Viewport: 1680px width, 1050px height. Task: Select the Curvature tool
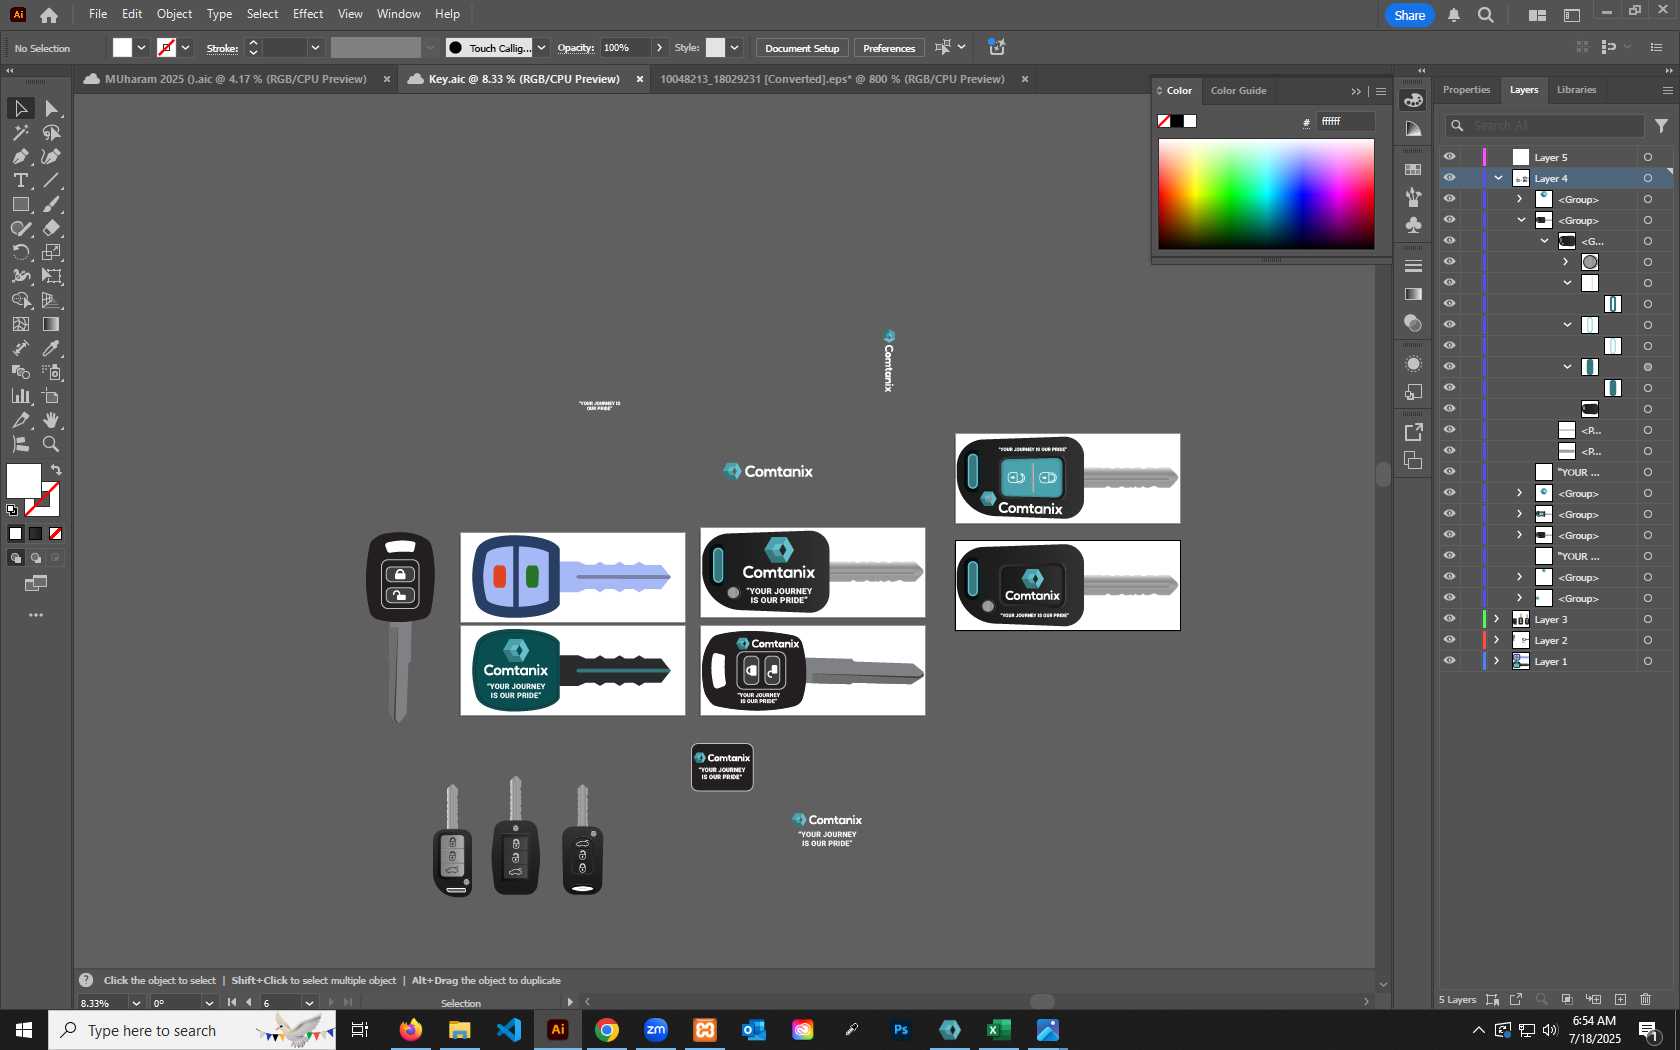tap(52, 156)
